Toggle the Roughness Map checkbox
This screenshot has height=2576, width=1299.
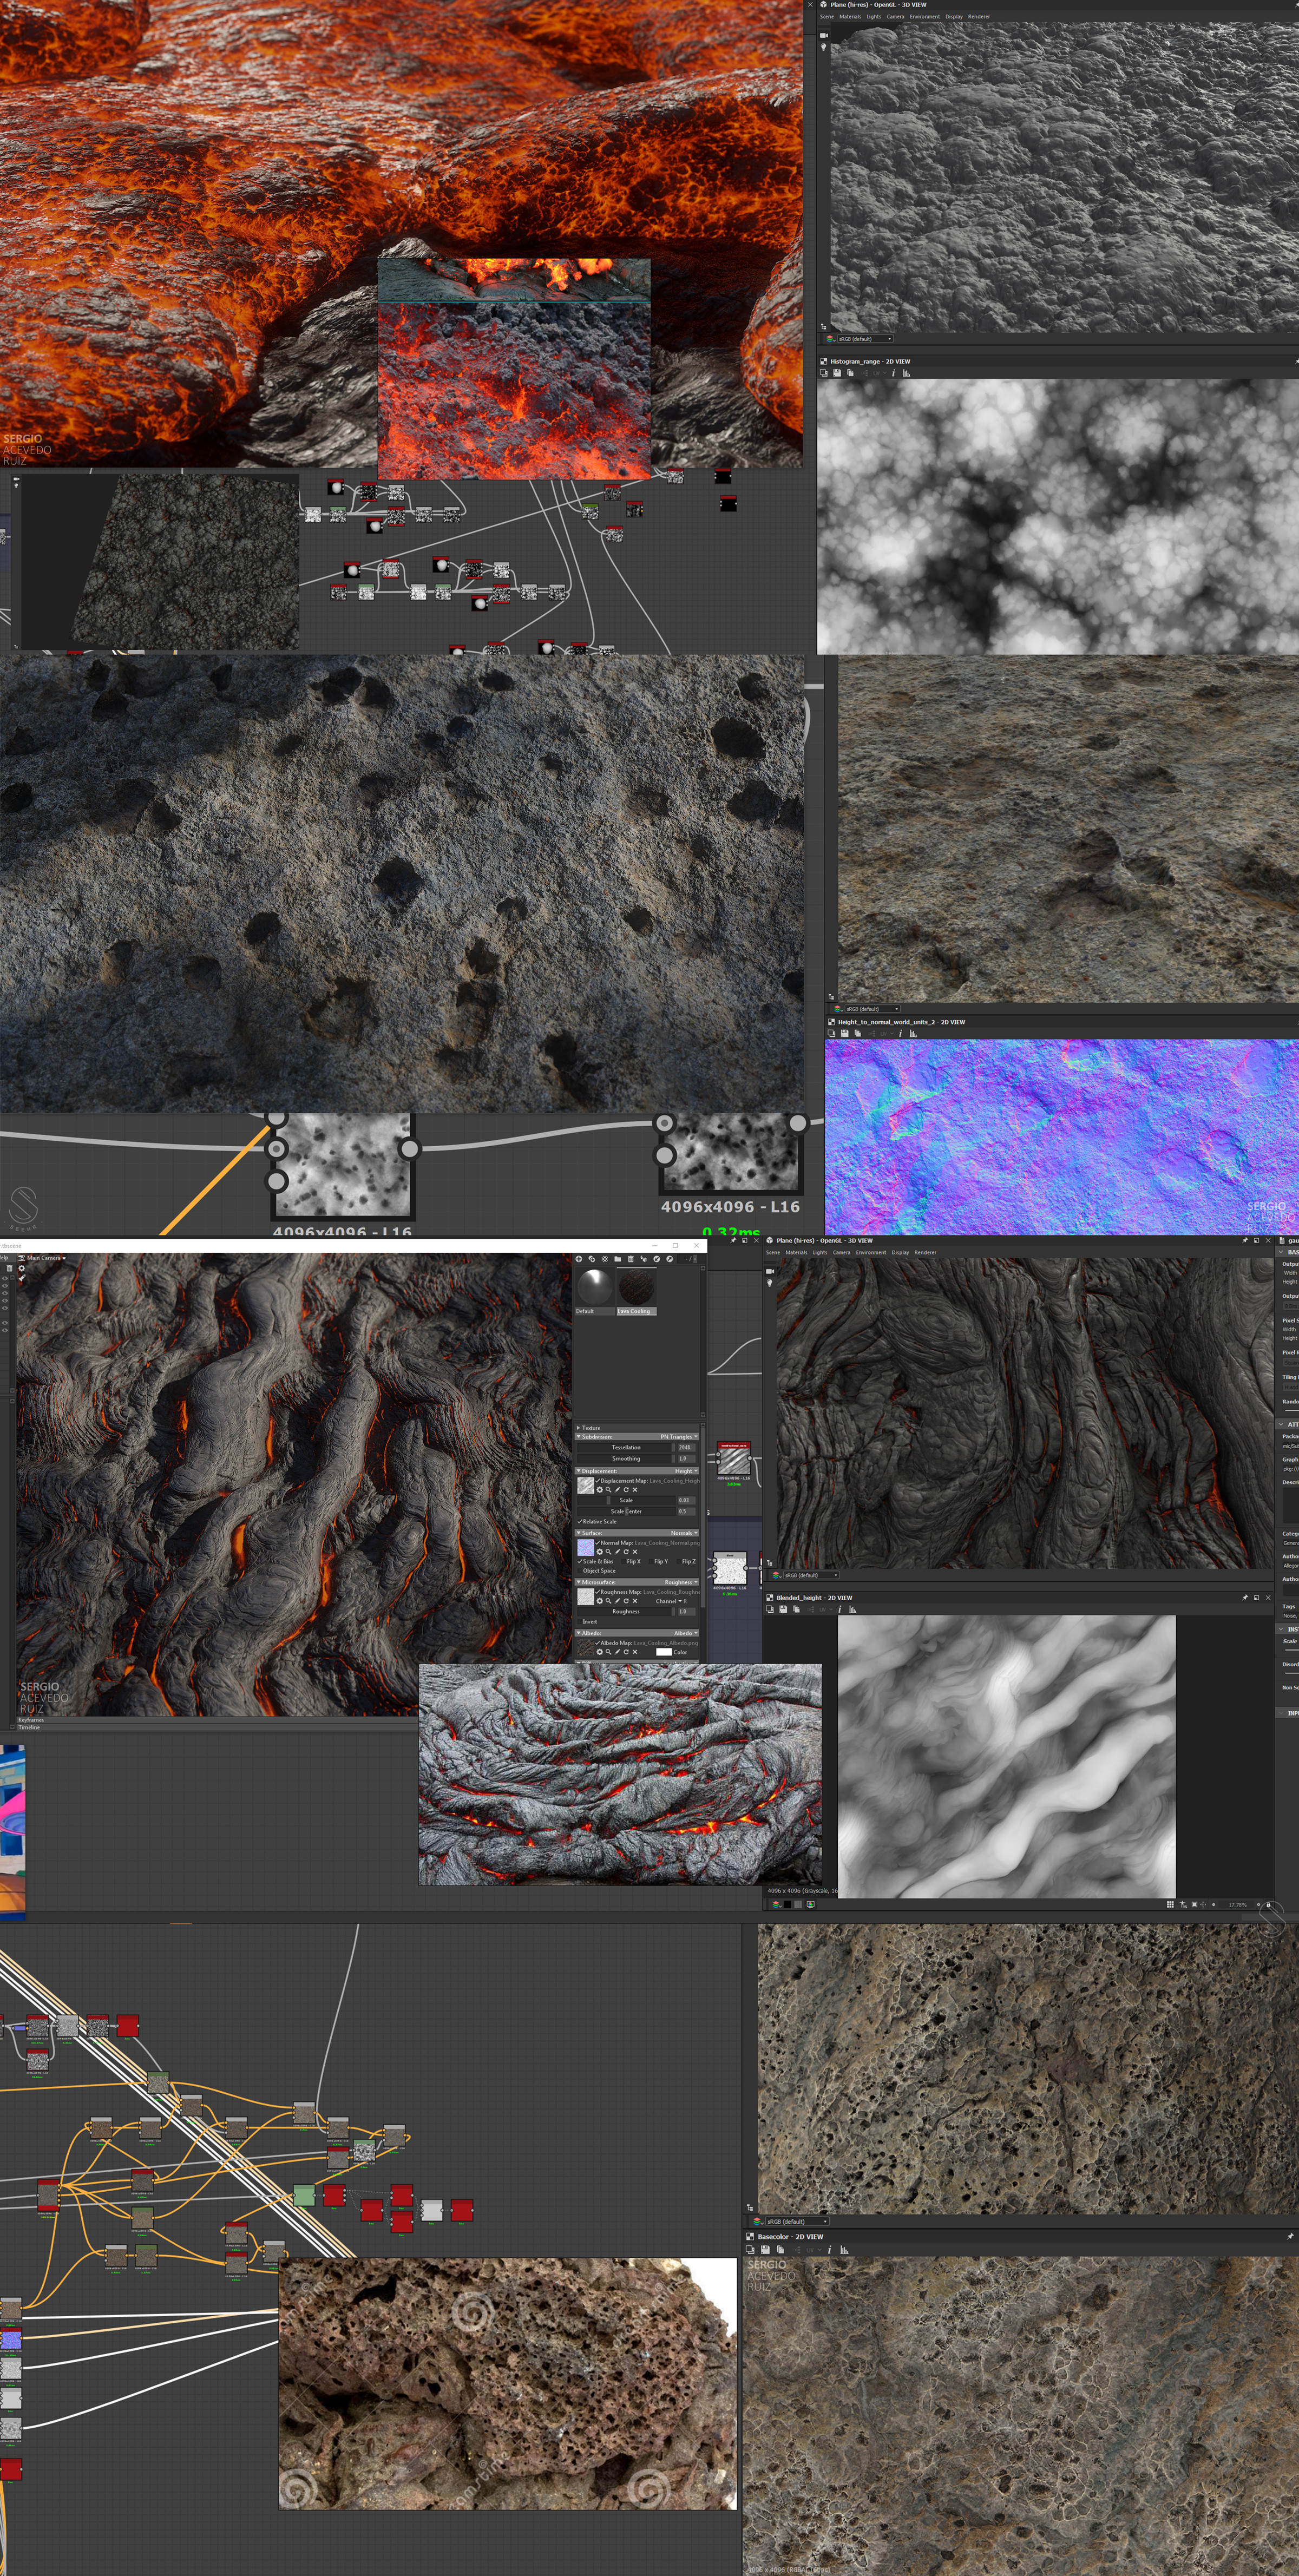point(597,1592)
